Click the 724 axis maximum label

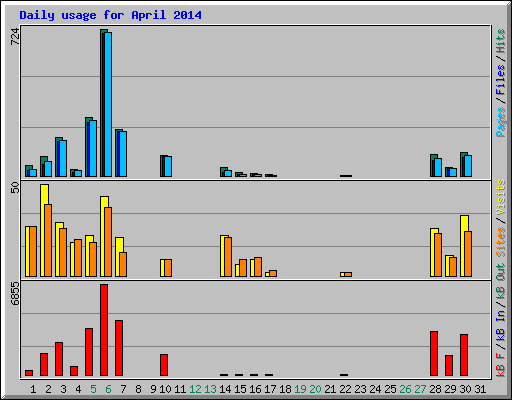(x=15, y=37)
